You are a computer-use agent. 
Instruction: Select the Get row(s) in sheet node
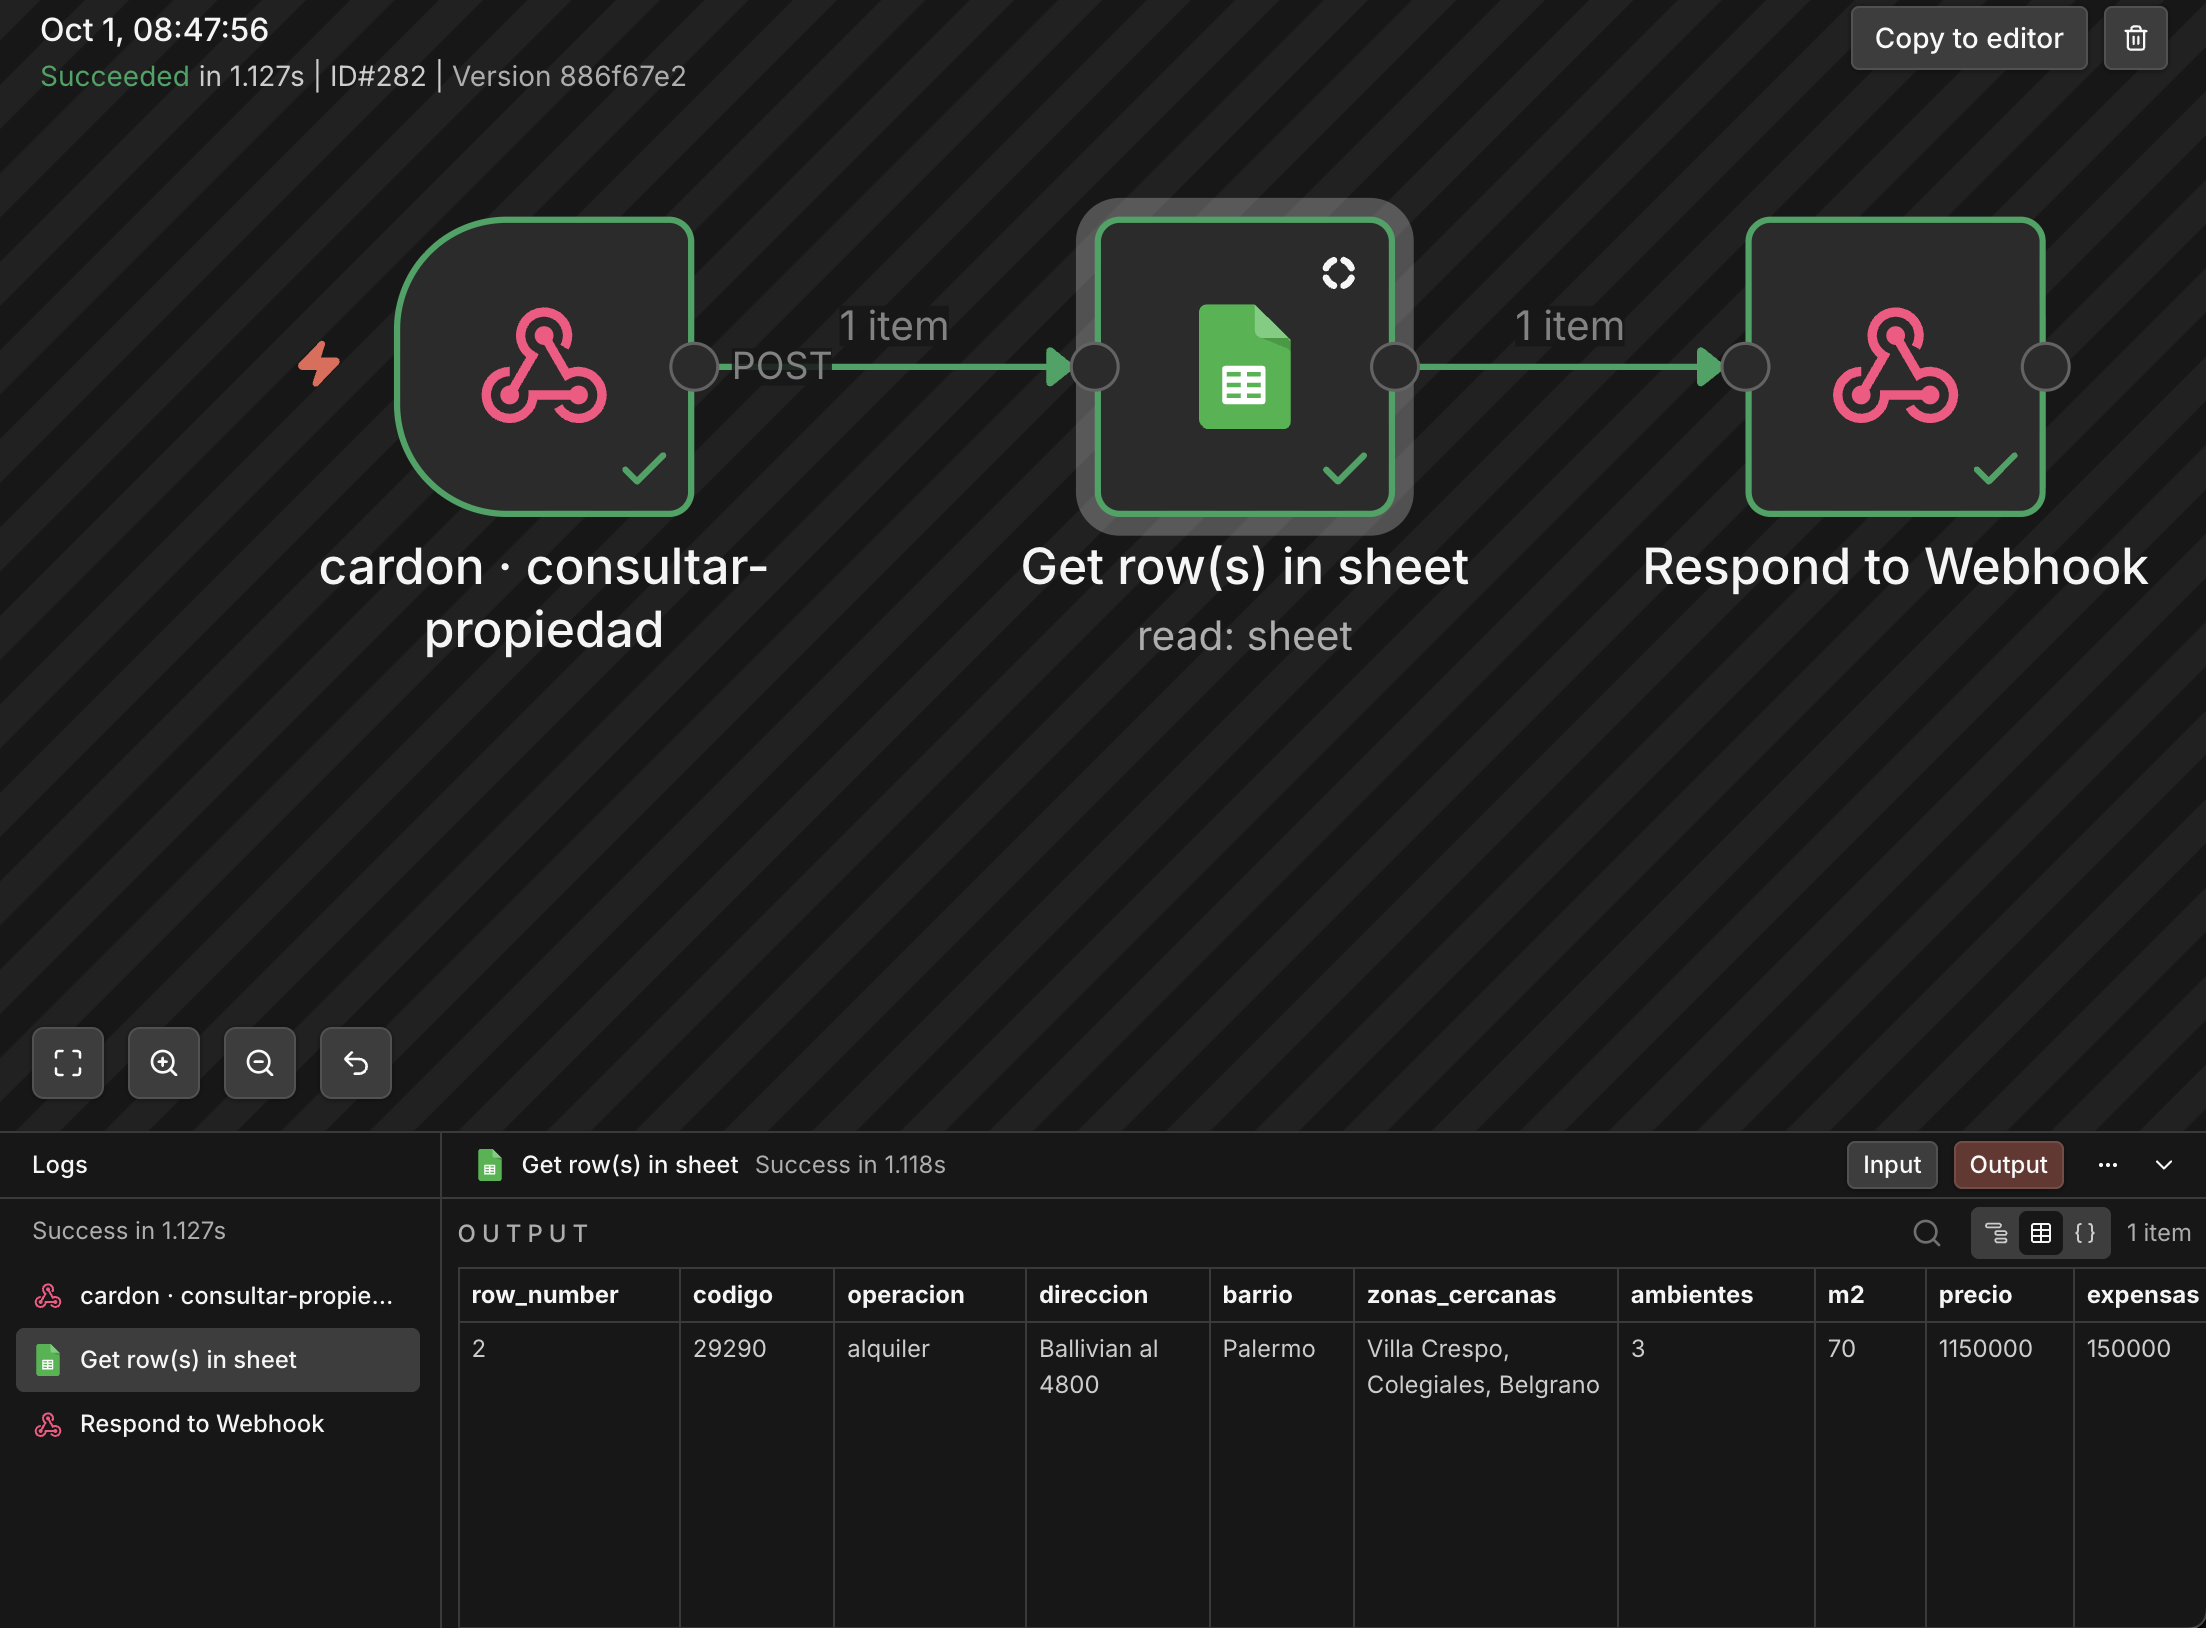[1245, 366]
